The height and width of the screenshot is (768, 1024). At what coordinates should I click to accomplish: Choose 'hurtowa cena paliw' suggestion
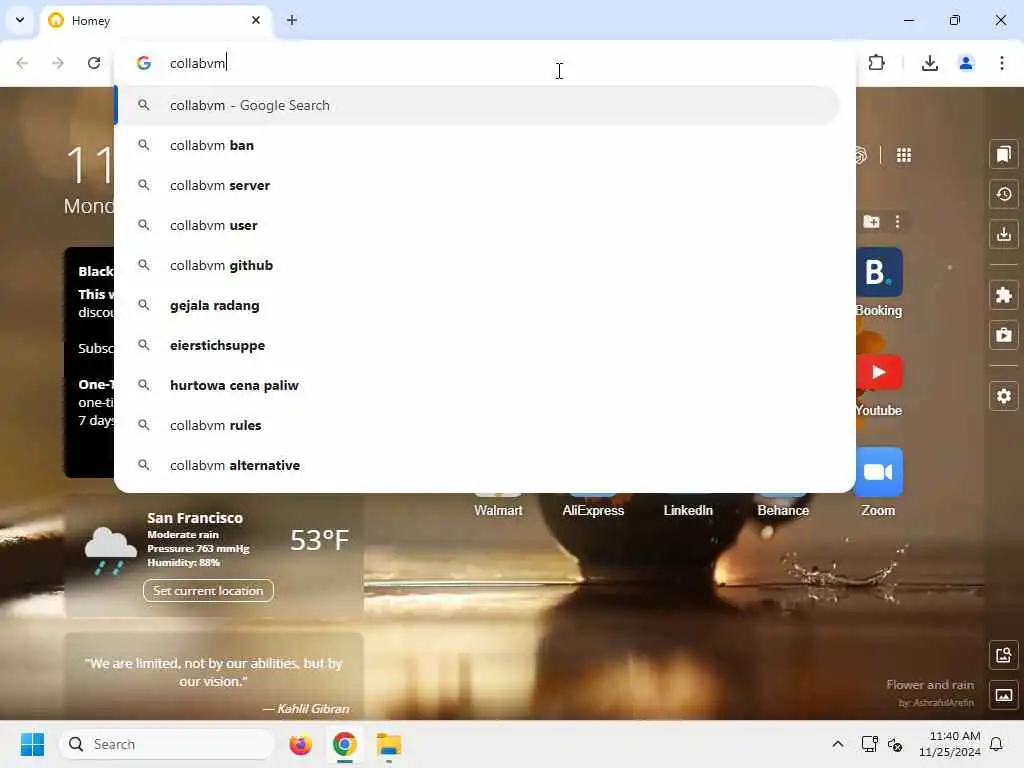477,385
